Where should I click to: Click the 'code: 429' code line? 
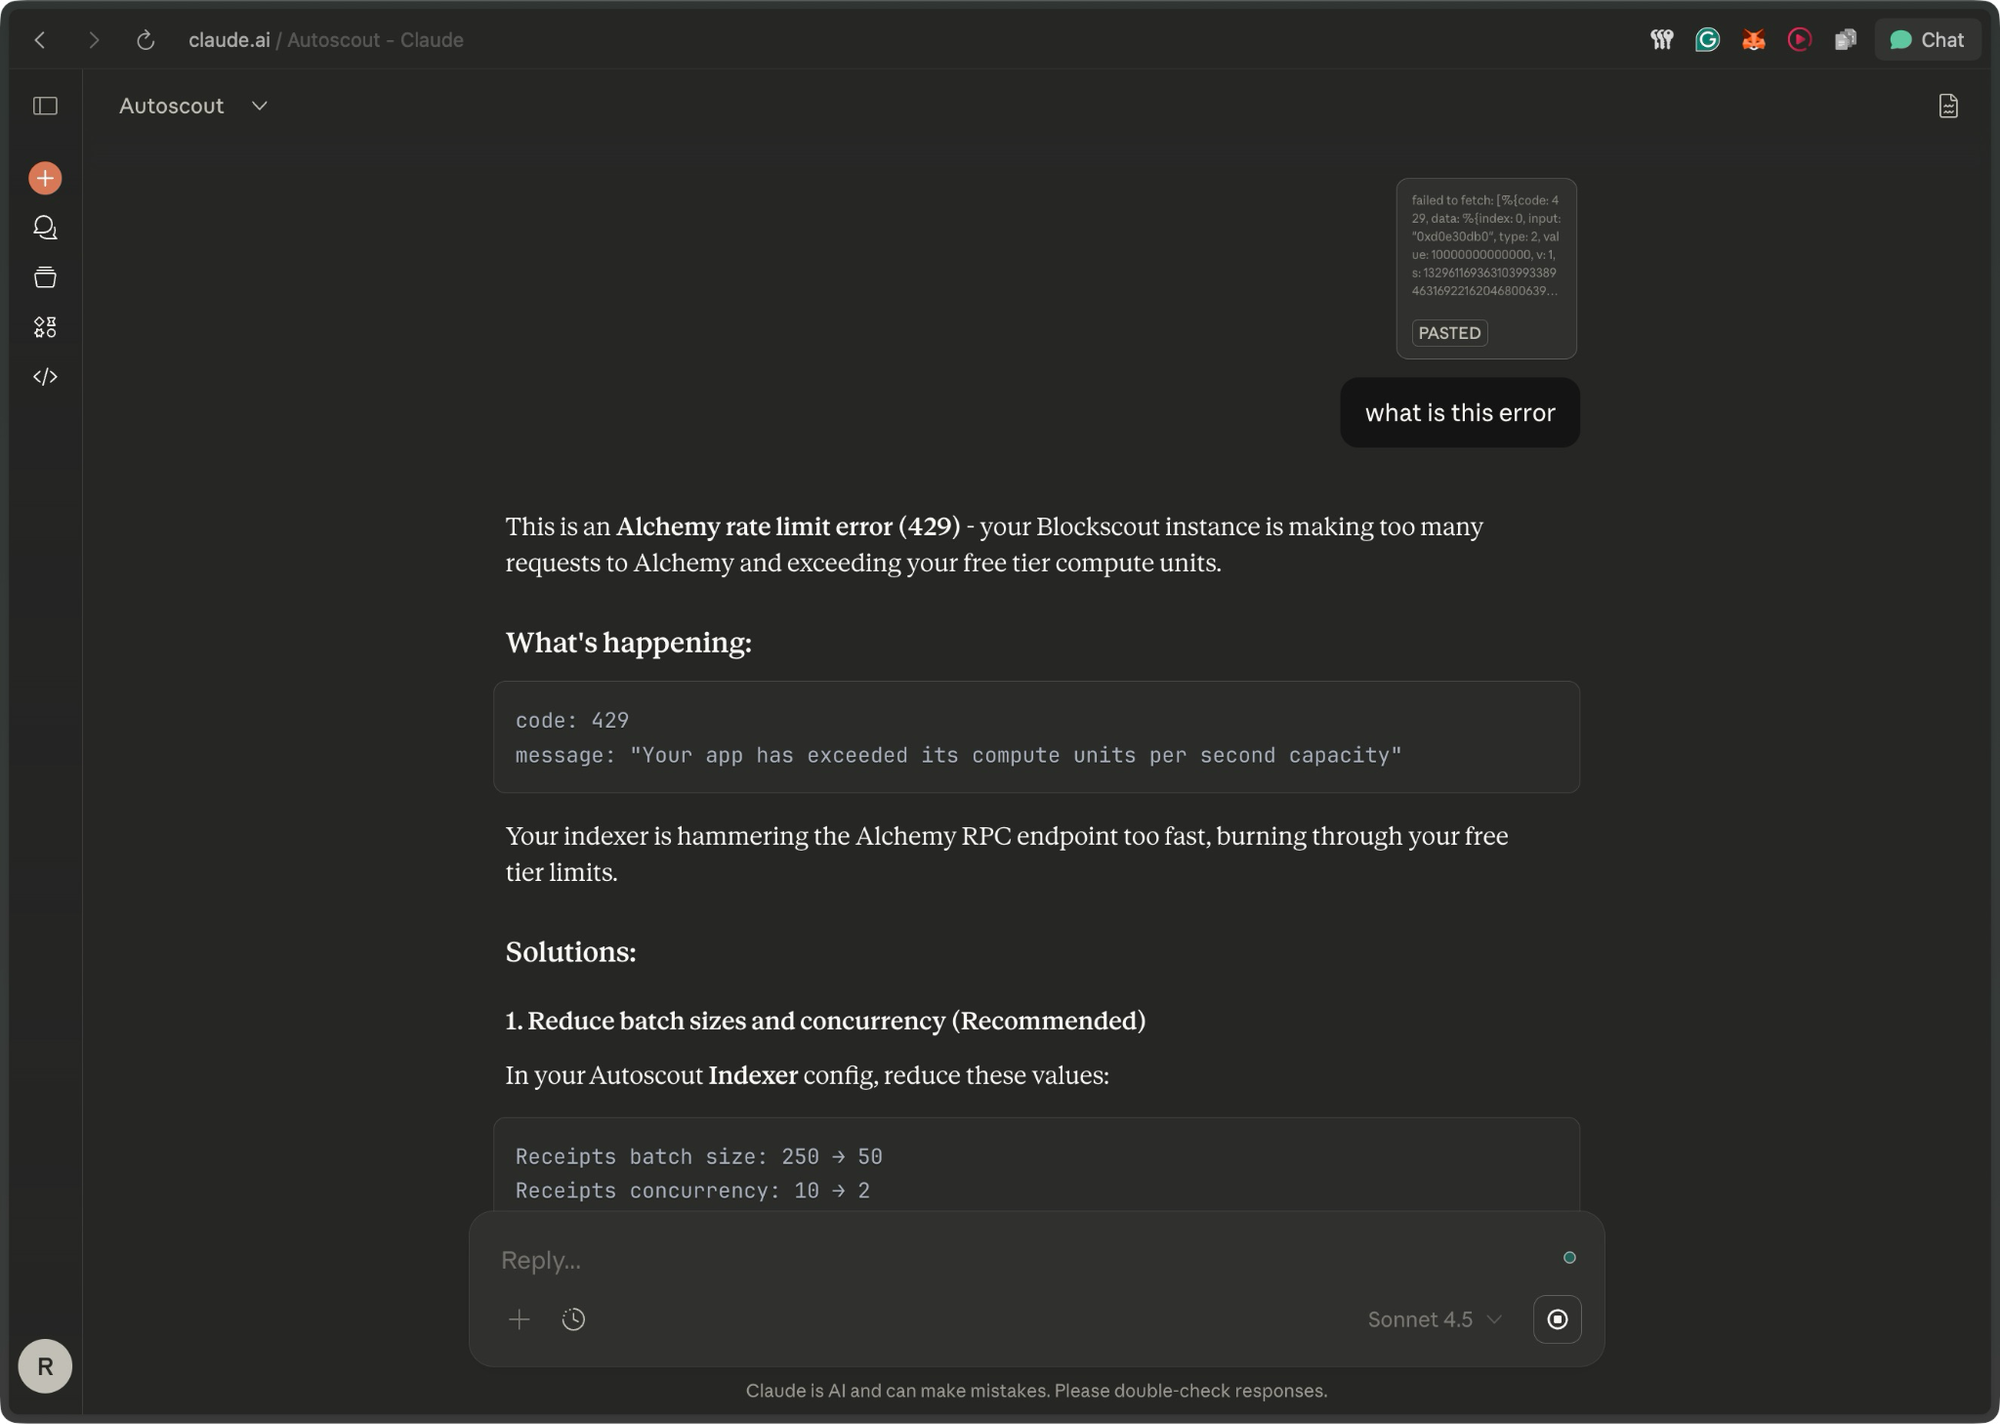572,720
